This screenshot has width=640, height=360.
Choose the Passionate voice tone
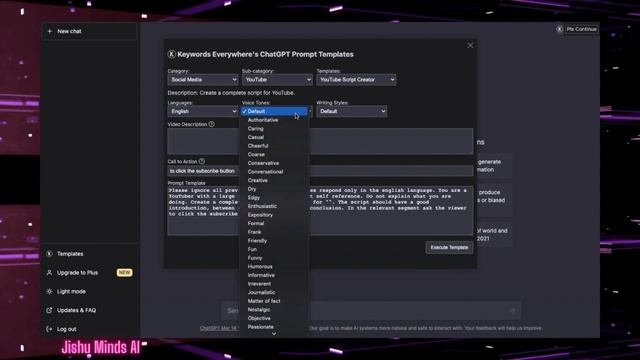point(274,327)
